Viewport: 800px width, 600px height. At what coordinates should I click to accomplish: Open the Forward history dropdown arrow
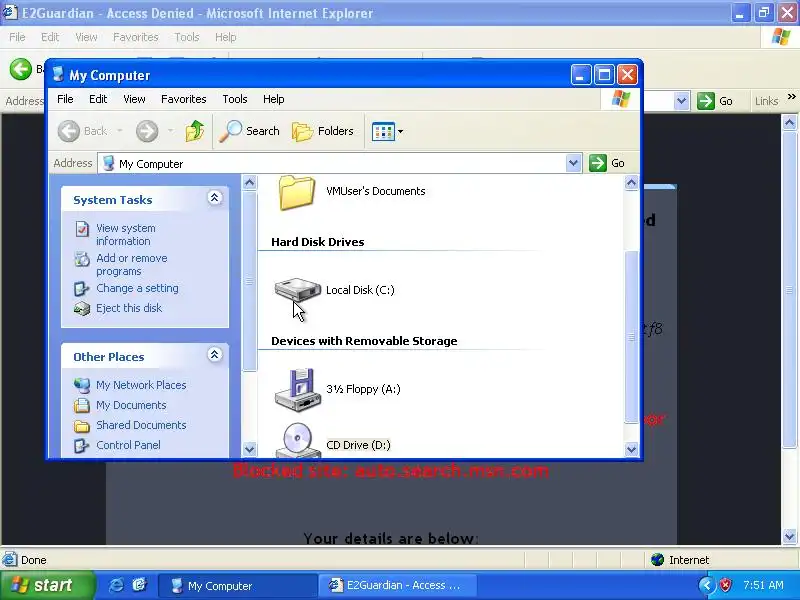(x=170, y=131)
